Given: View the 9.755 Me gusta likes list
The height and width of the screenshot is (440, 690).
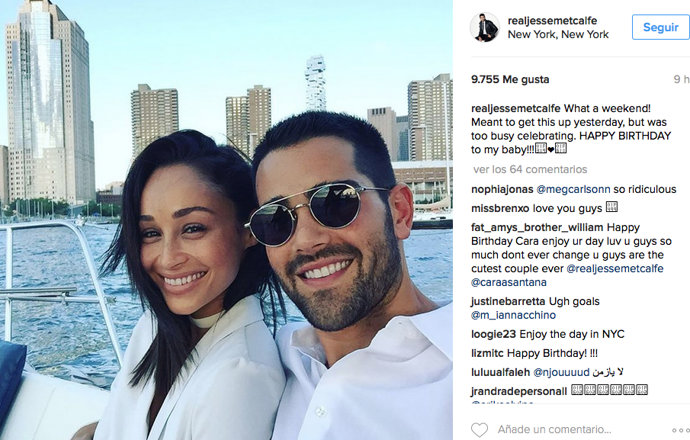Looking at the screenshot, I should click(x=510, y=80).
